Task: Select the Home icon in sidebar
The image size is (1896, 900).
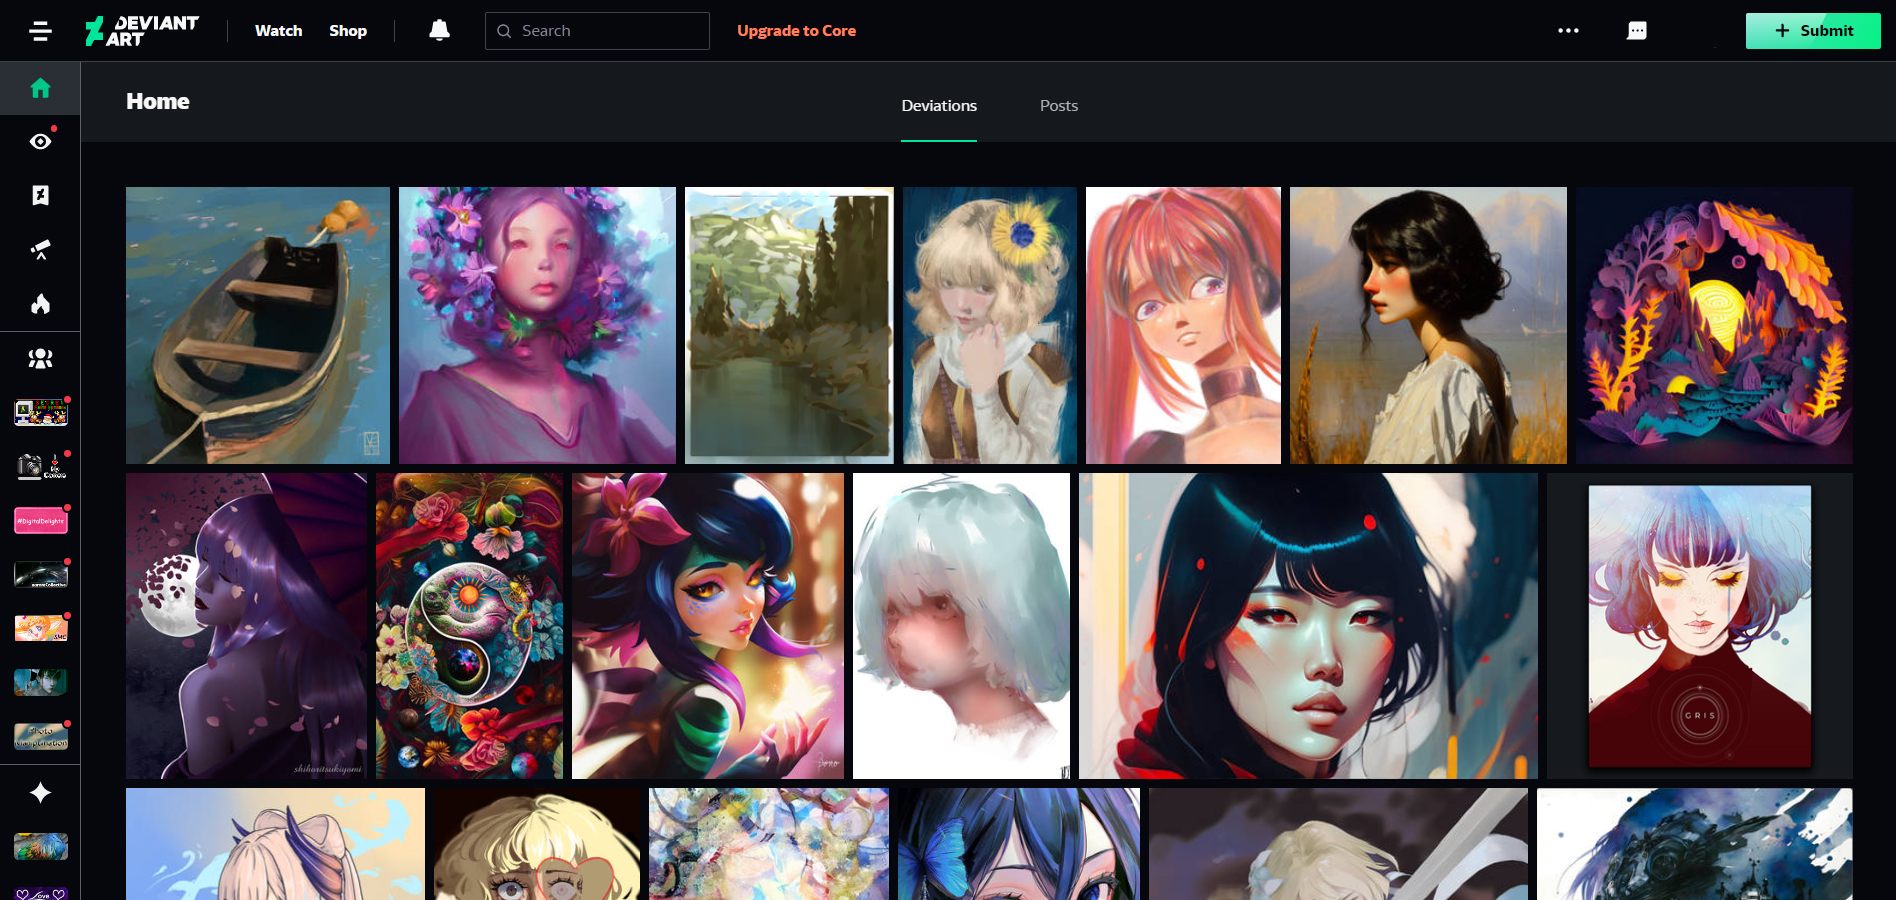Action: click(x=40, y=88)
